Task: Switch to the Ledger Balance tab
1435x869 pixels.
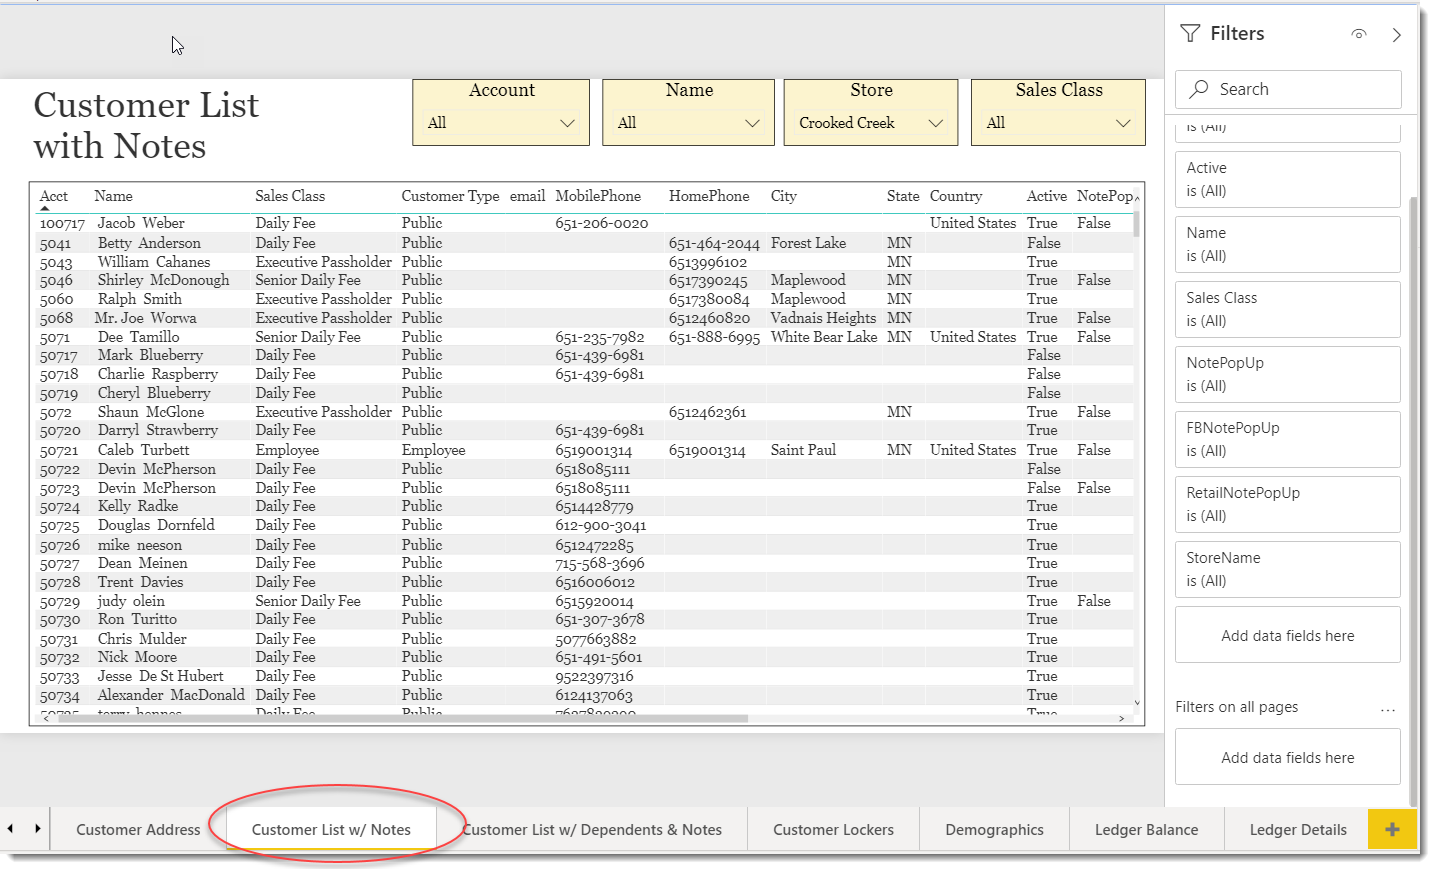Action: coord(1146,829)
